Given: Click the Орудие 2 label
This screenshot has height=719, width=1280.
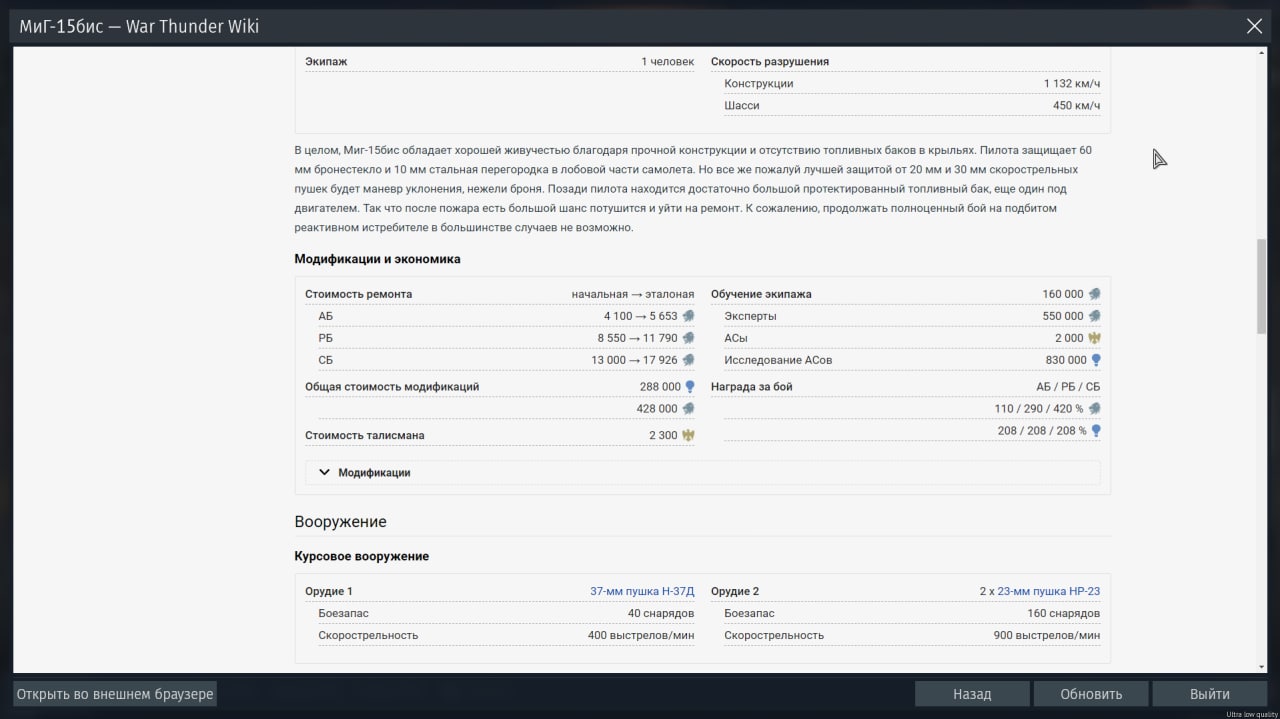Looking at the screenshot, I should (735, 591).
